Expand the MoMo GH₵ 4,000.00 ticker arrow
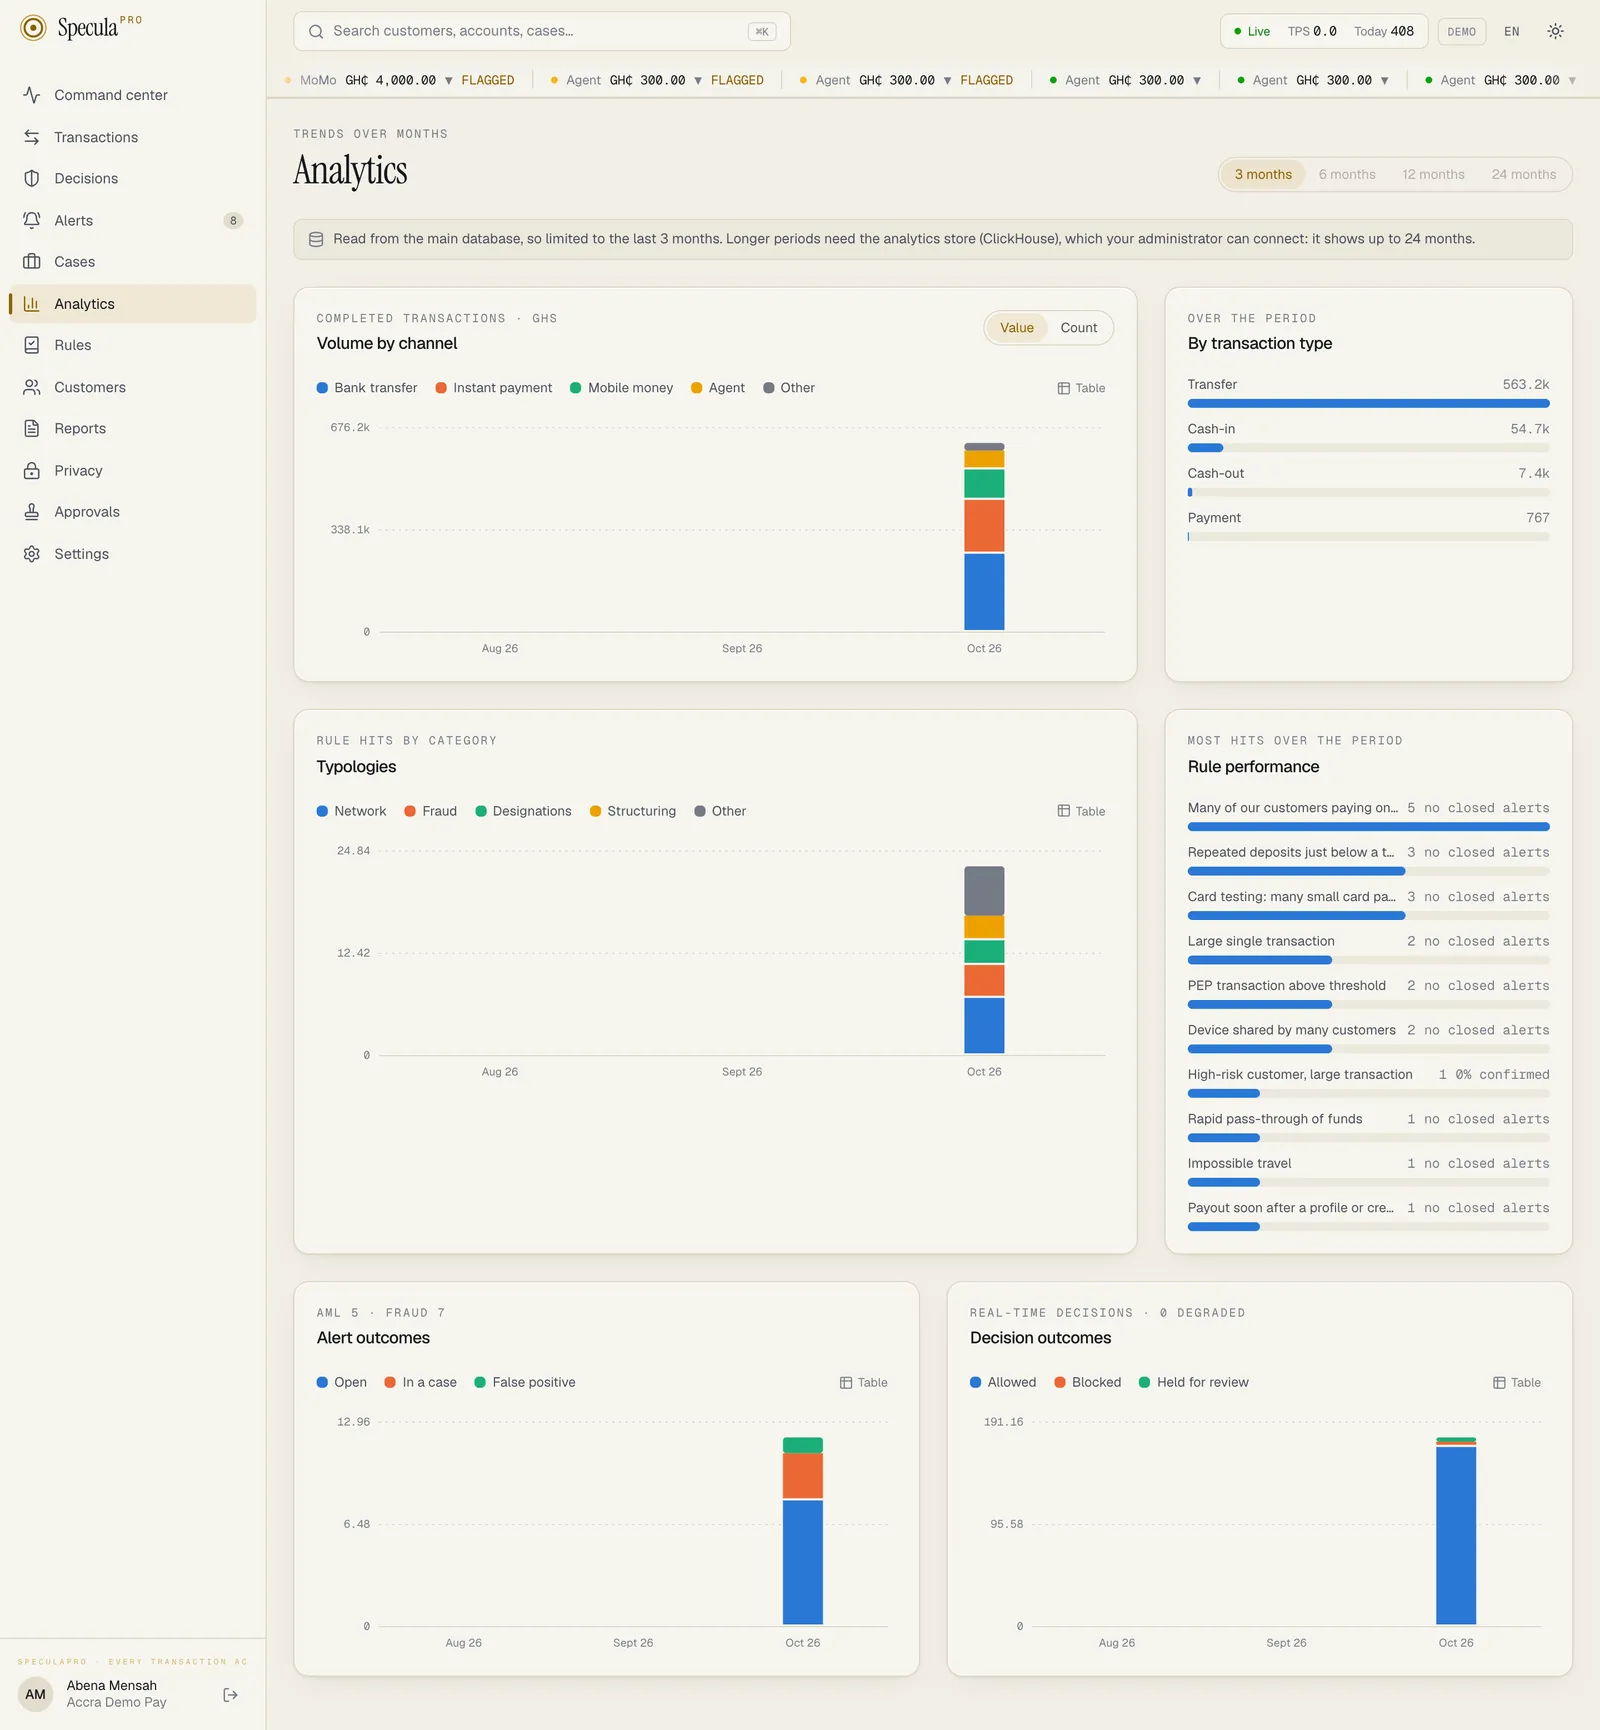The image size is (1600, 1730). coord(449,80)
